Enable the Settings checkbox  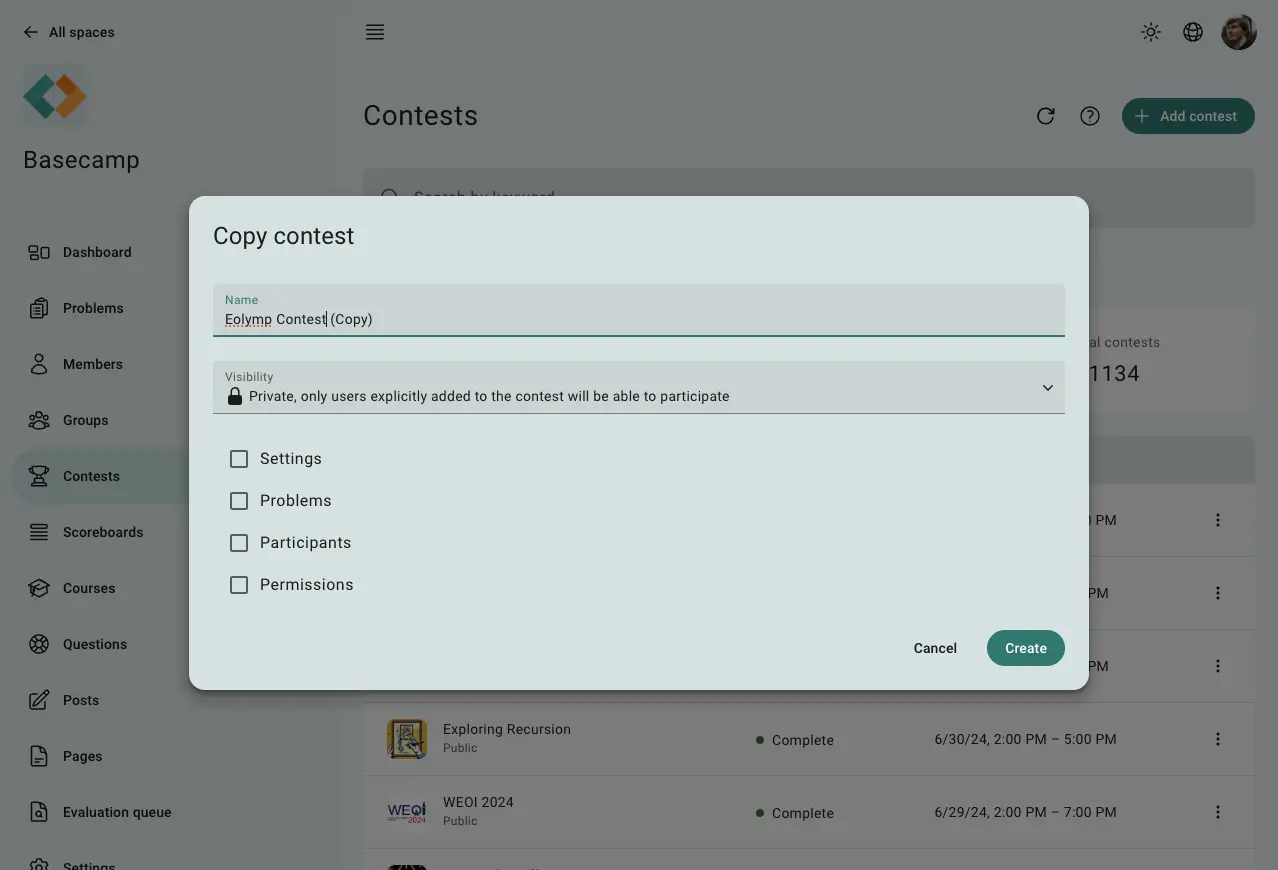[x=239, y=459]
